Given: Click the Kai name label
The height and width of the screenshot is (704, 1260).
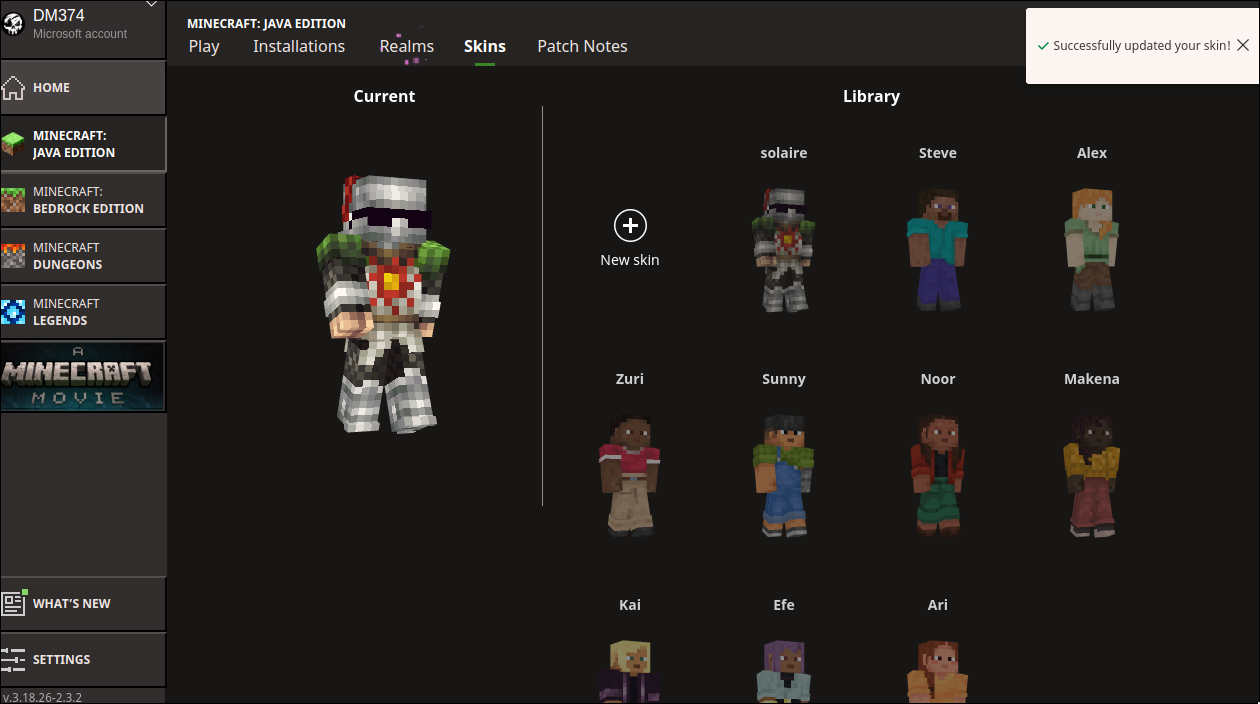Looking at the screenshot, I should coord(630,605).
